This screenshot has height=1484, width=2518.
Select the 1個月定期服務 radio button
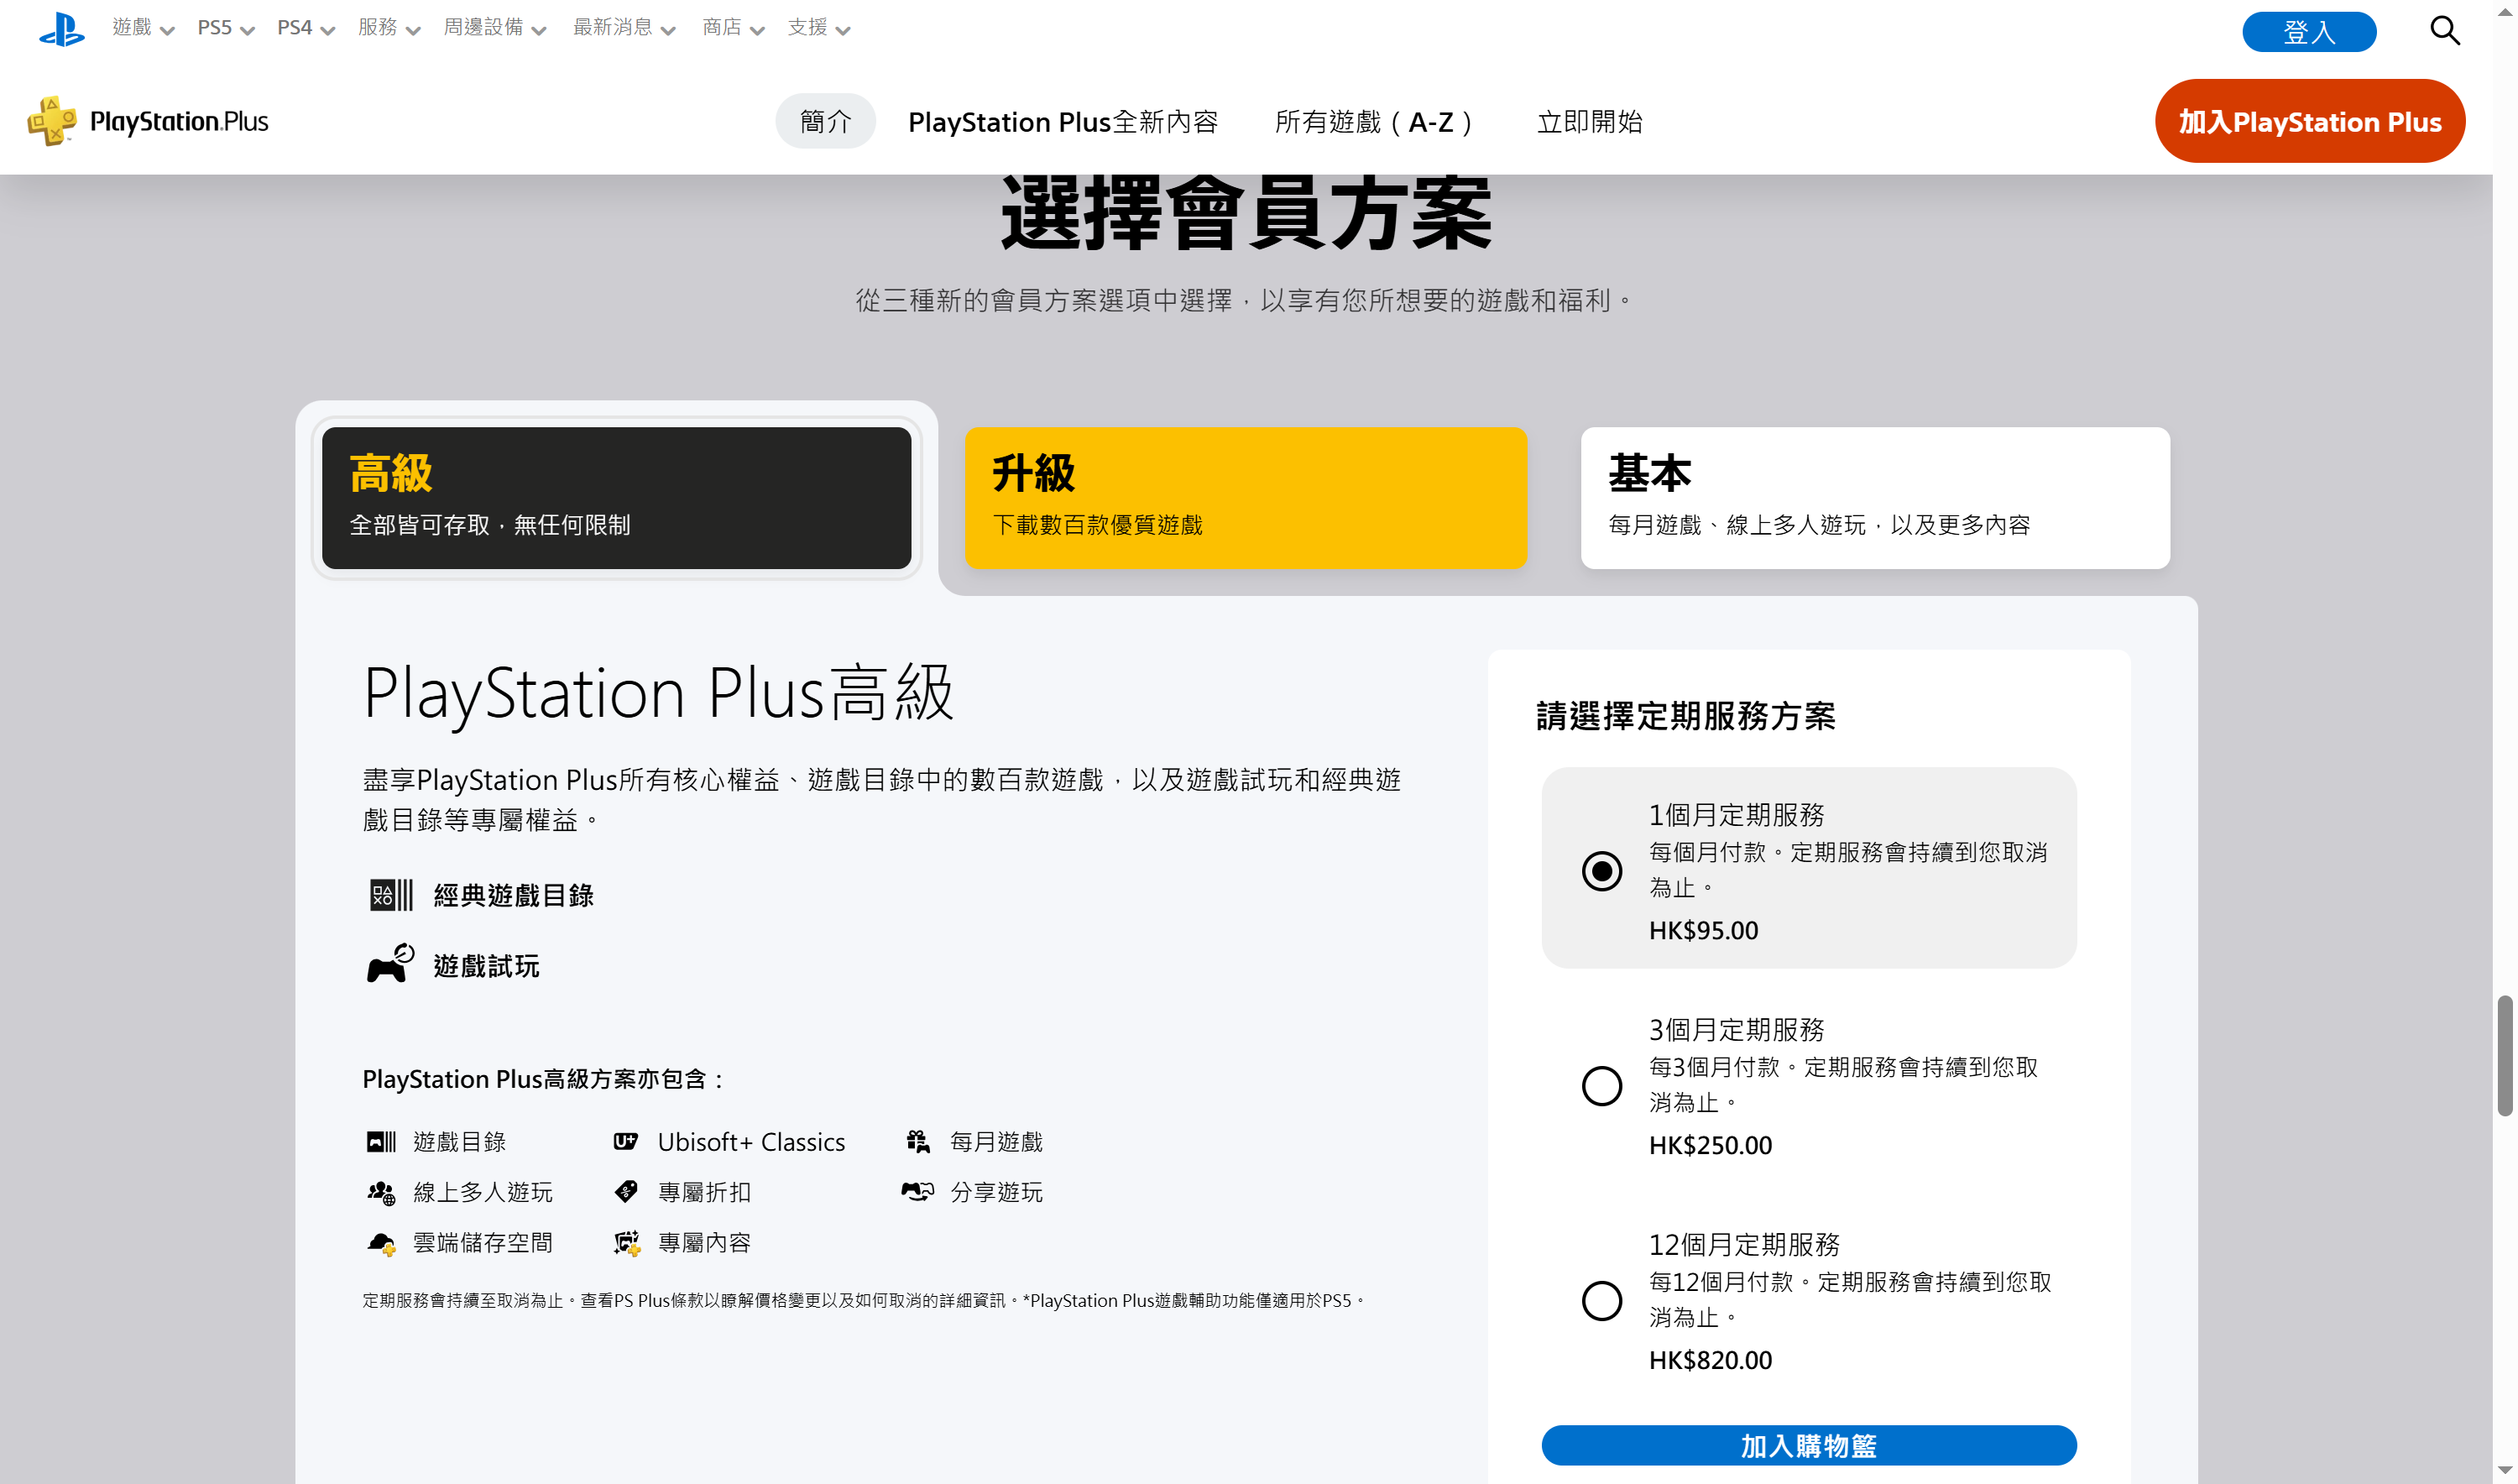(x=1601, y=871)
